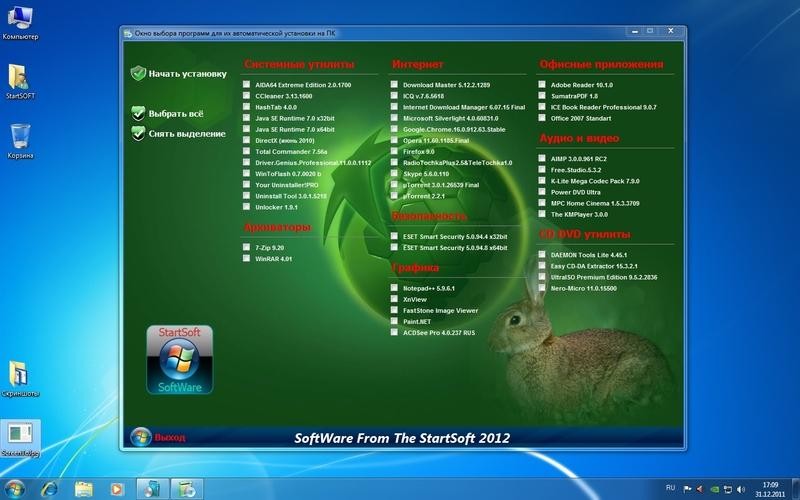
Task: Open the clock showing 17:09
Action: (x=770, y=489)
